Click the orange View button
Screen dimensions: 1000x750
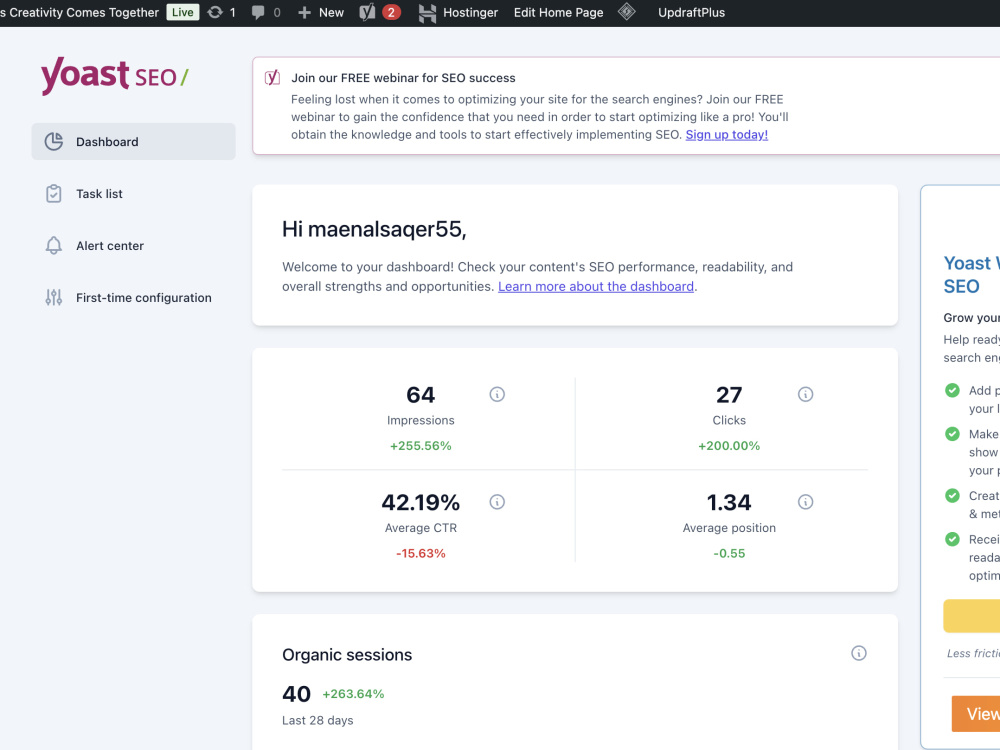976,714
